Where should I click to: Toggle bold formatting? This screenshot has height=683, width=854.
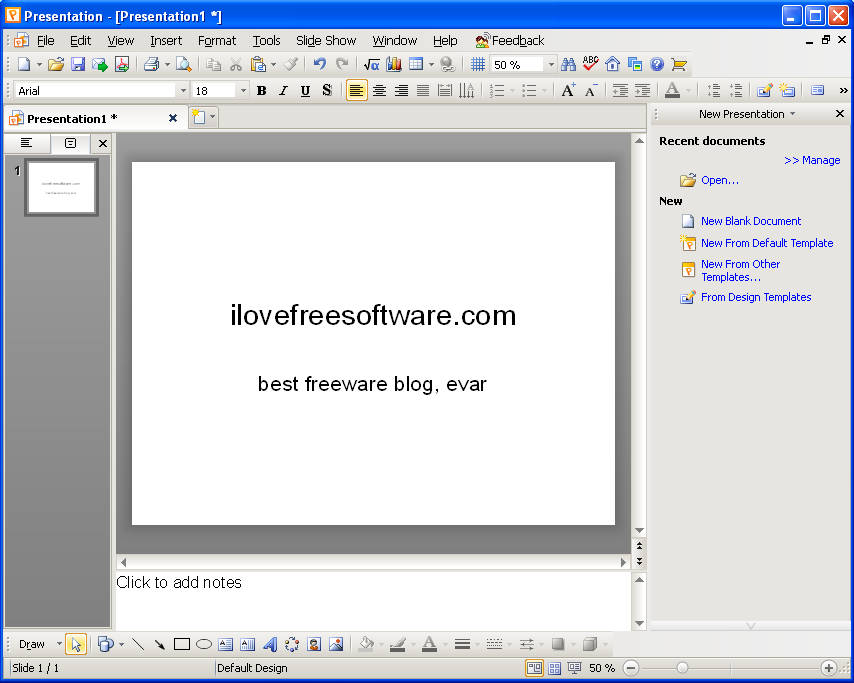click(x=261, y=91)
